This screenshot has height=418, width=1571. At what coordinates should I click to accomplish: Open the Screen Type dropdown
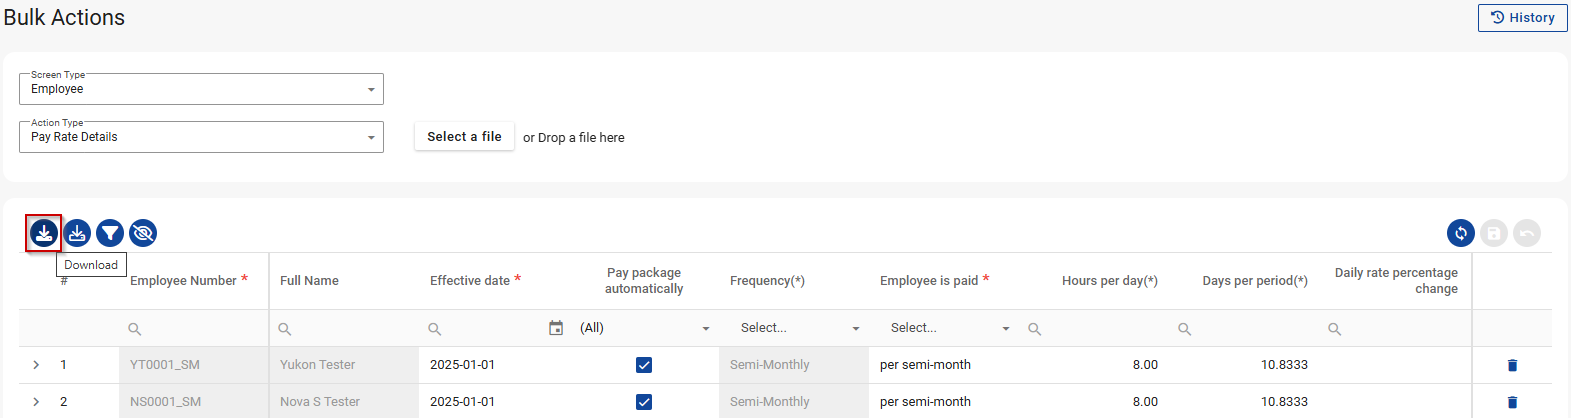point(201,89)
